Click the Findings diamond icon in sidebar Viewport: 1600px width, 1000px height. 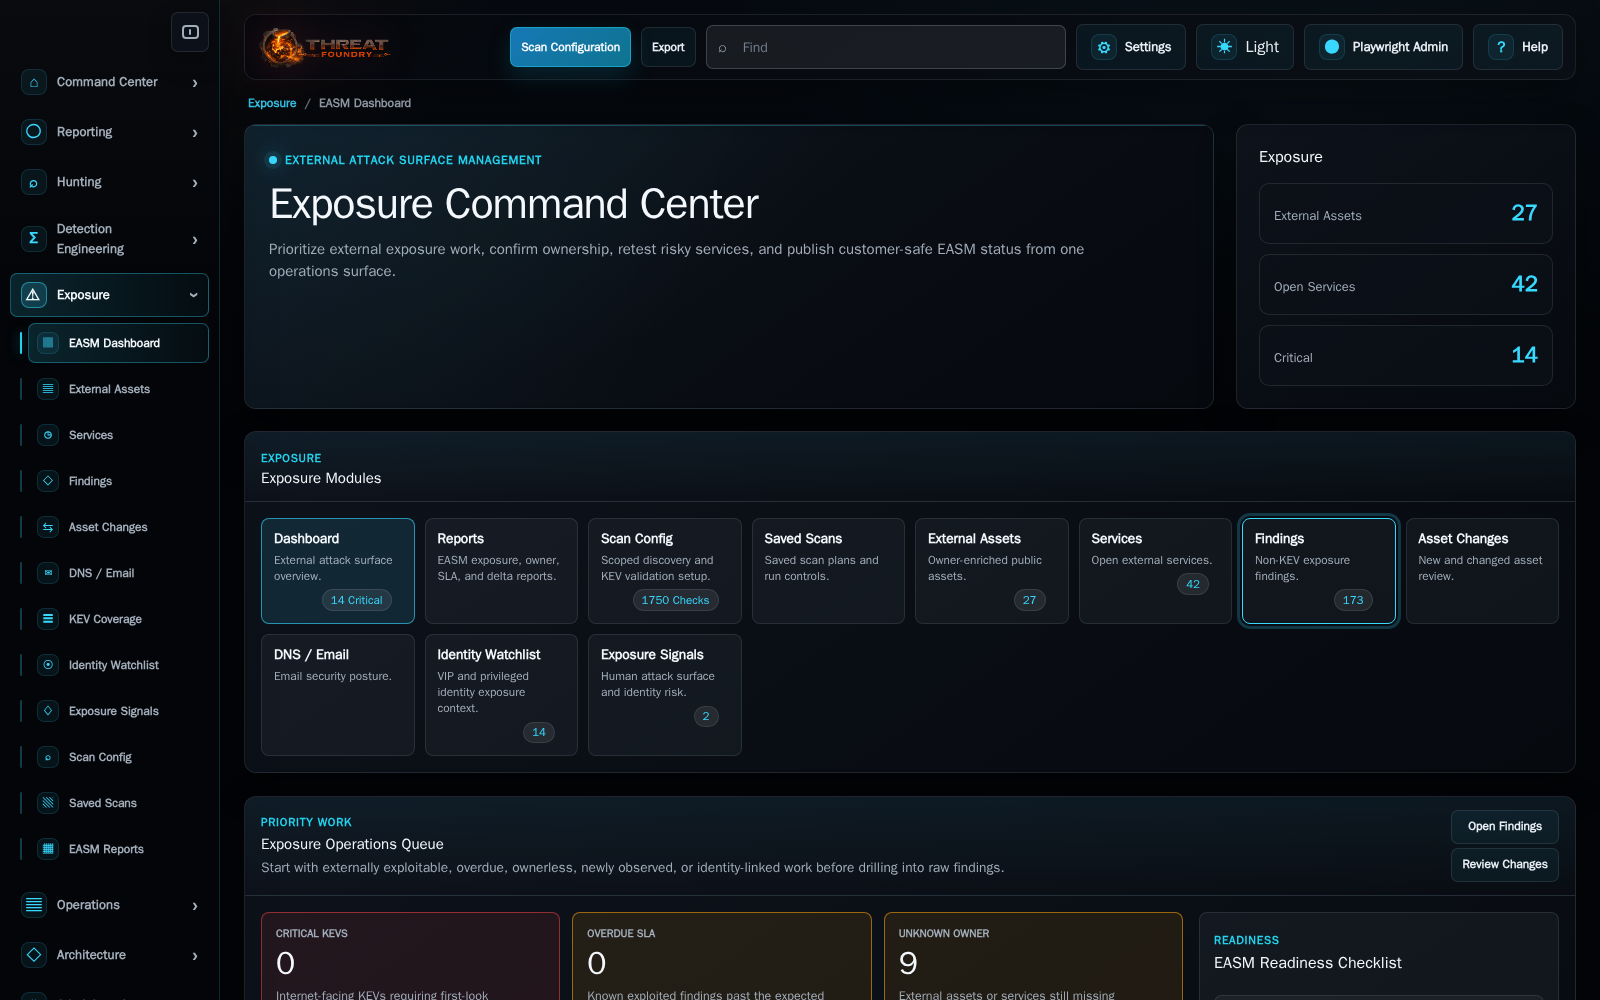click(48, 481)
